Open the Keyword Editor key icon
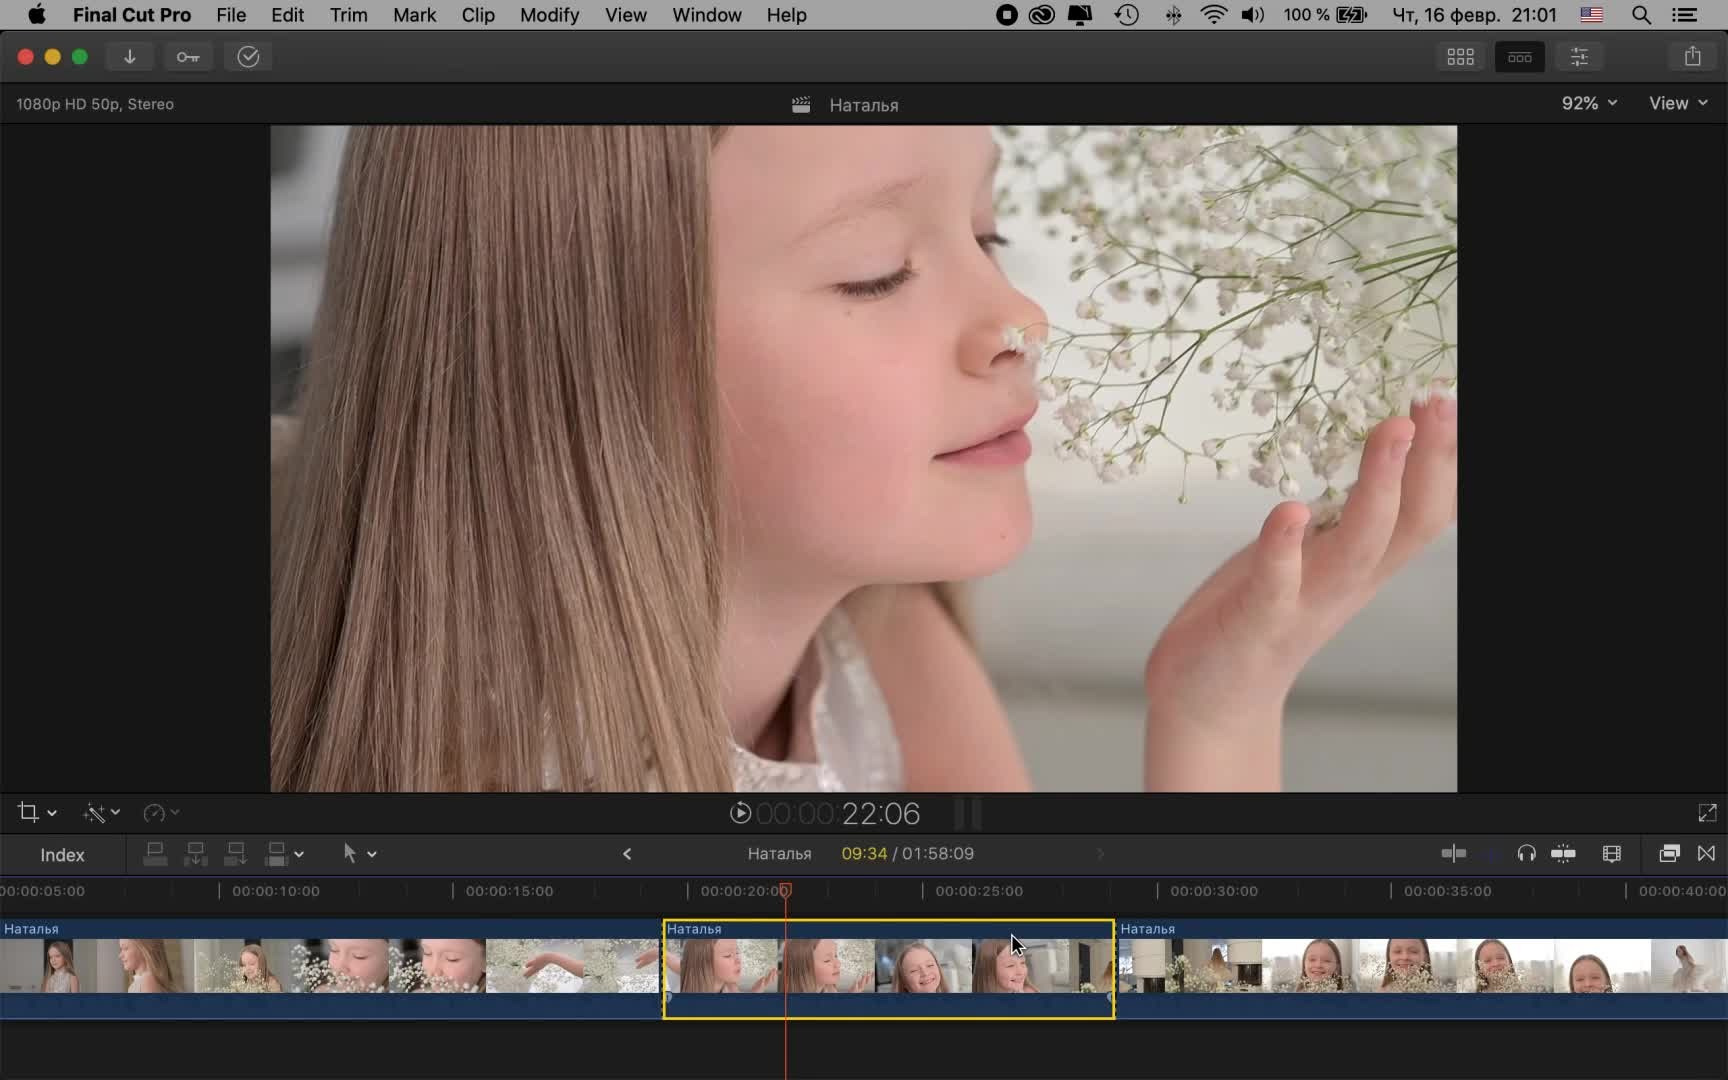 tap(188, 57)
